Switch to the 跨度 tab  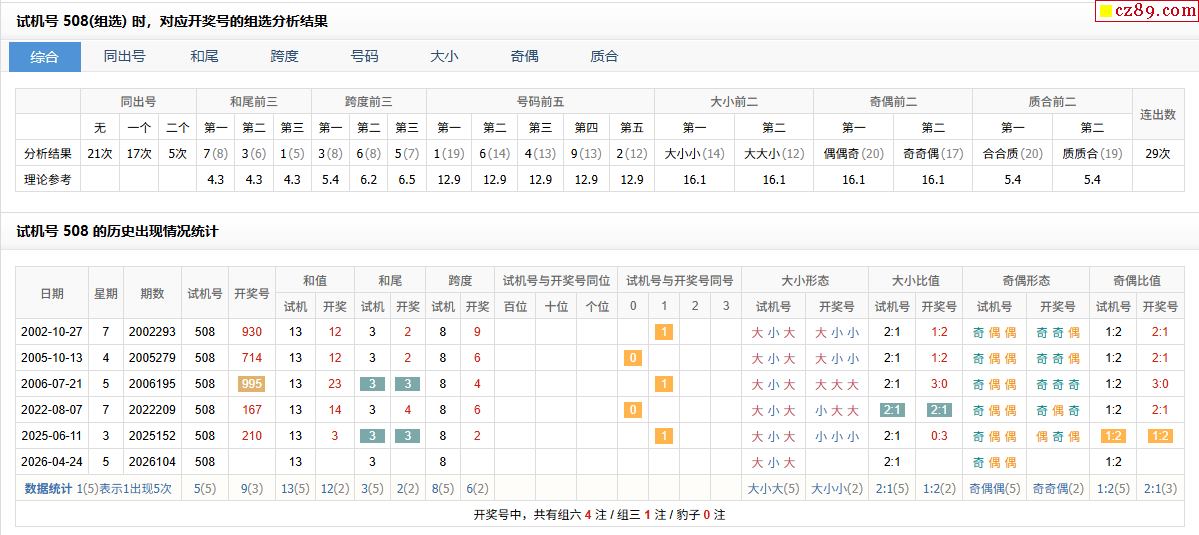pyautogui.click(x=284, y=57)
